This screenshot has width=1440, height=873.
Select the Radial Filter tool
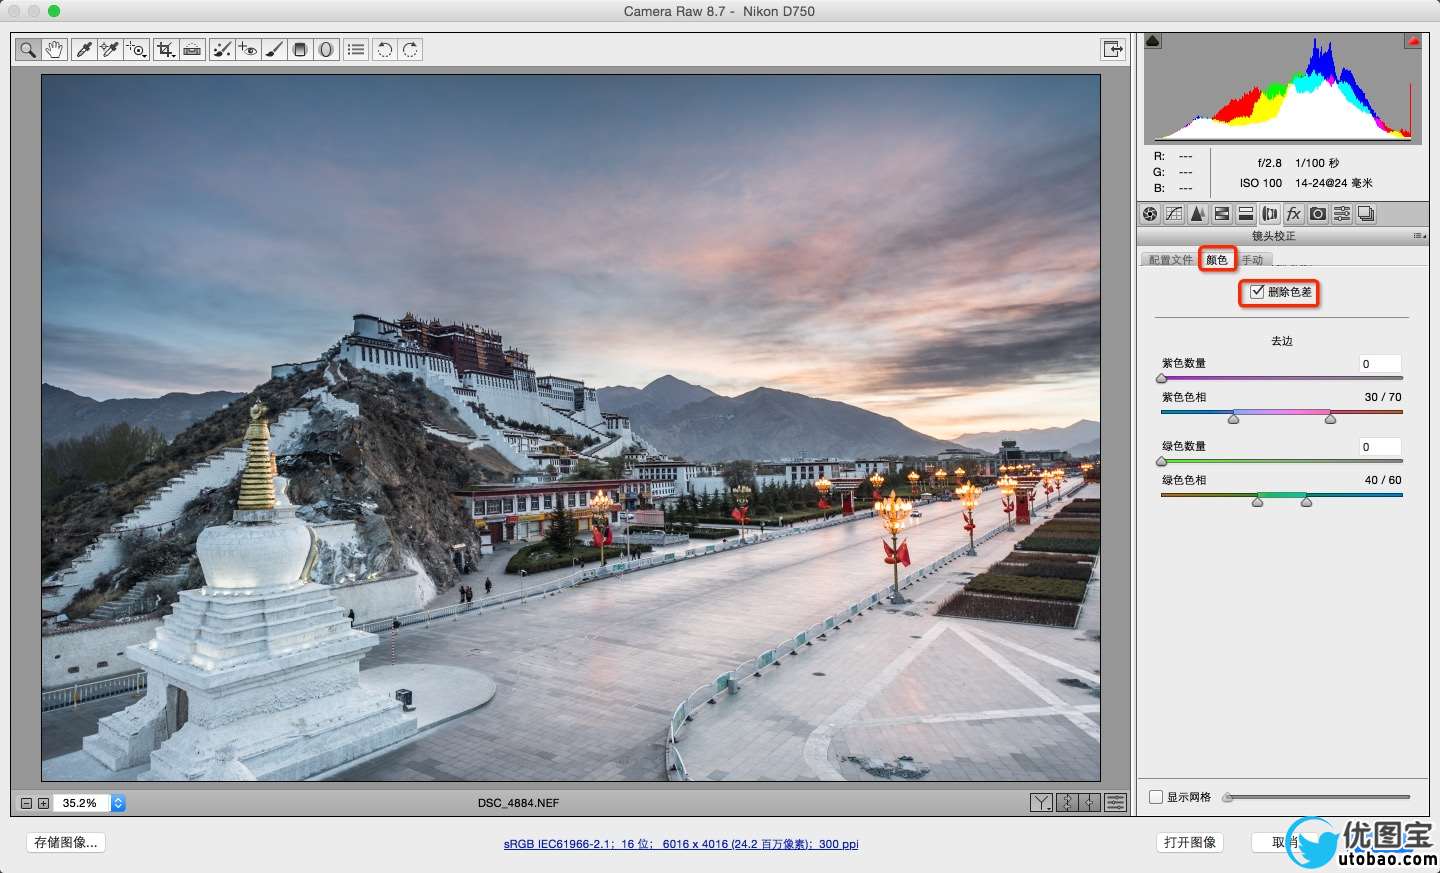326,49
